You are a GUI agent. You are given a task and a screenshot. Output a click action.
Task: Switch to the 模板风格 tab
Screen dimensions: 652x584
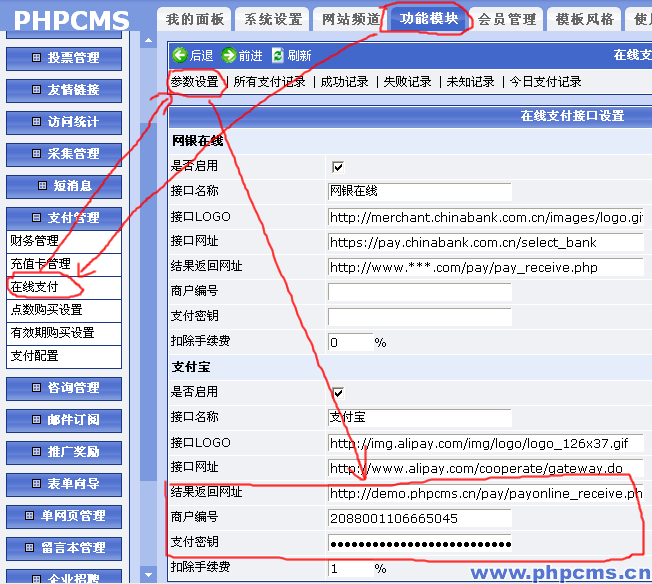coord(585,19)
